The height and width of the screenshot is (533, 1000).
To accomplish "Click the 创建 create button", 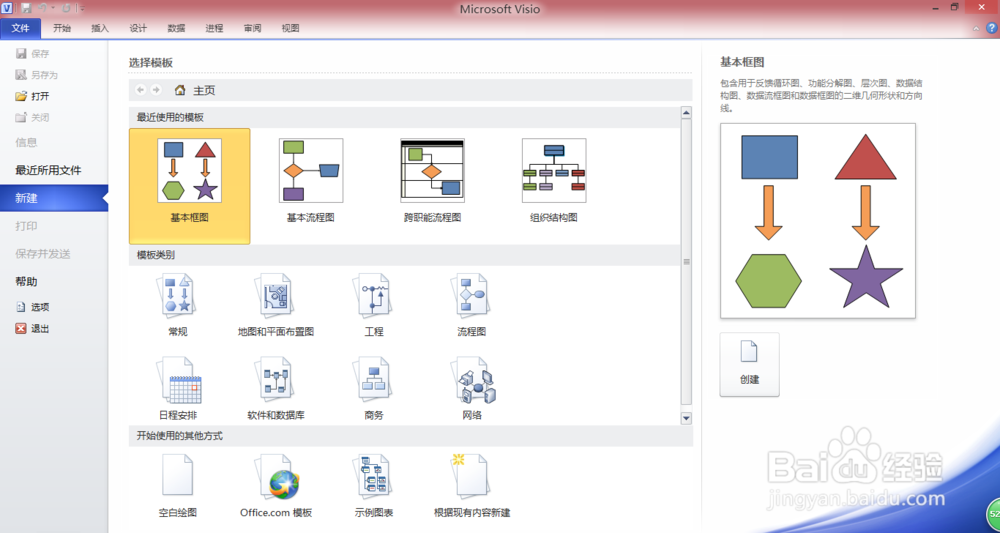I will [x=749, y=365].
